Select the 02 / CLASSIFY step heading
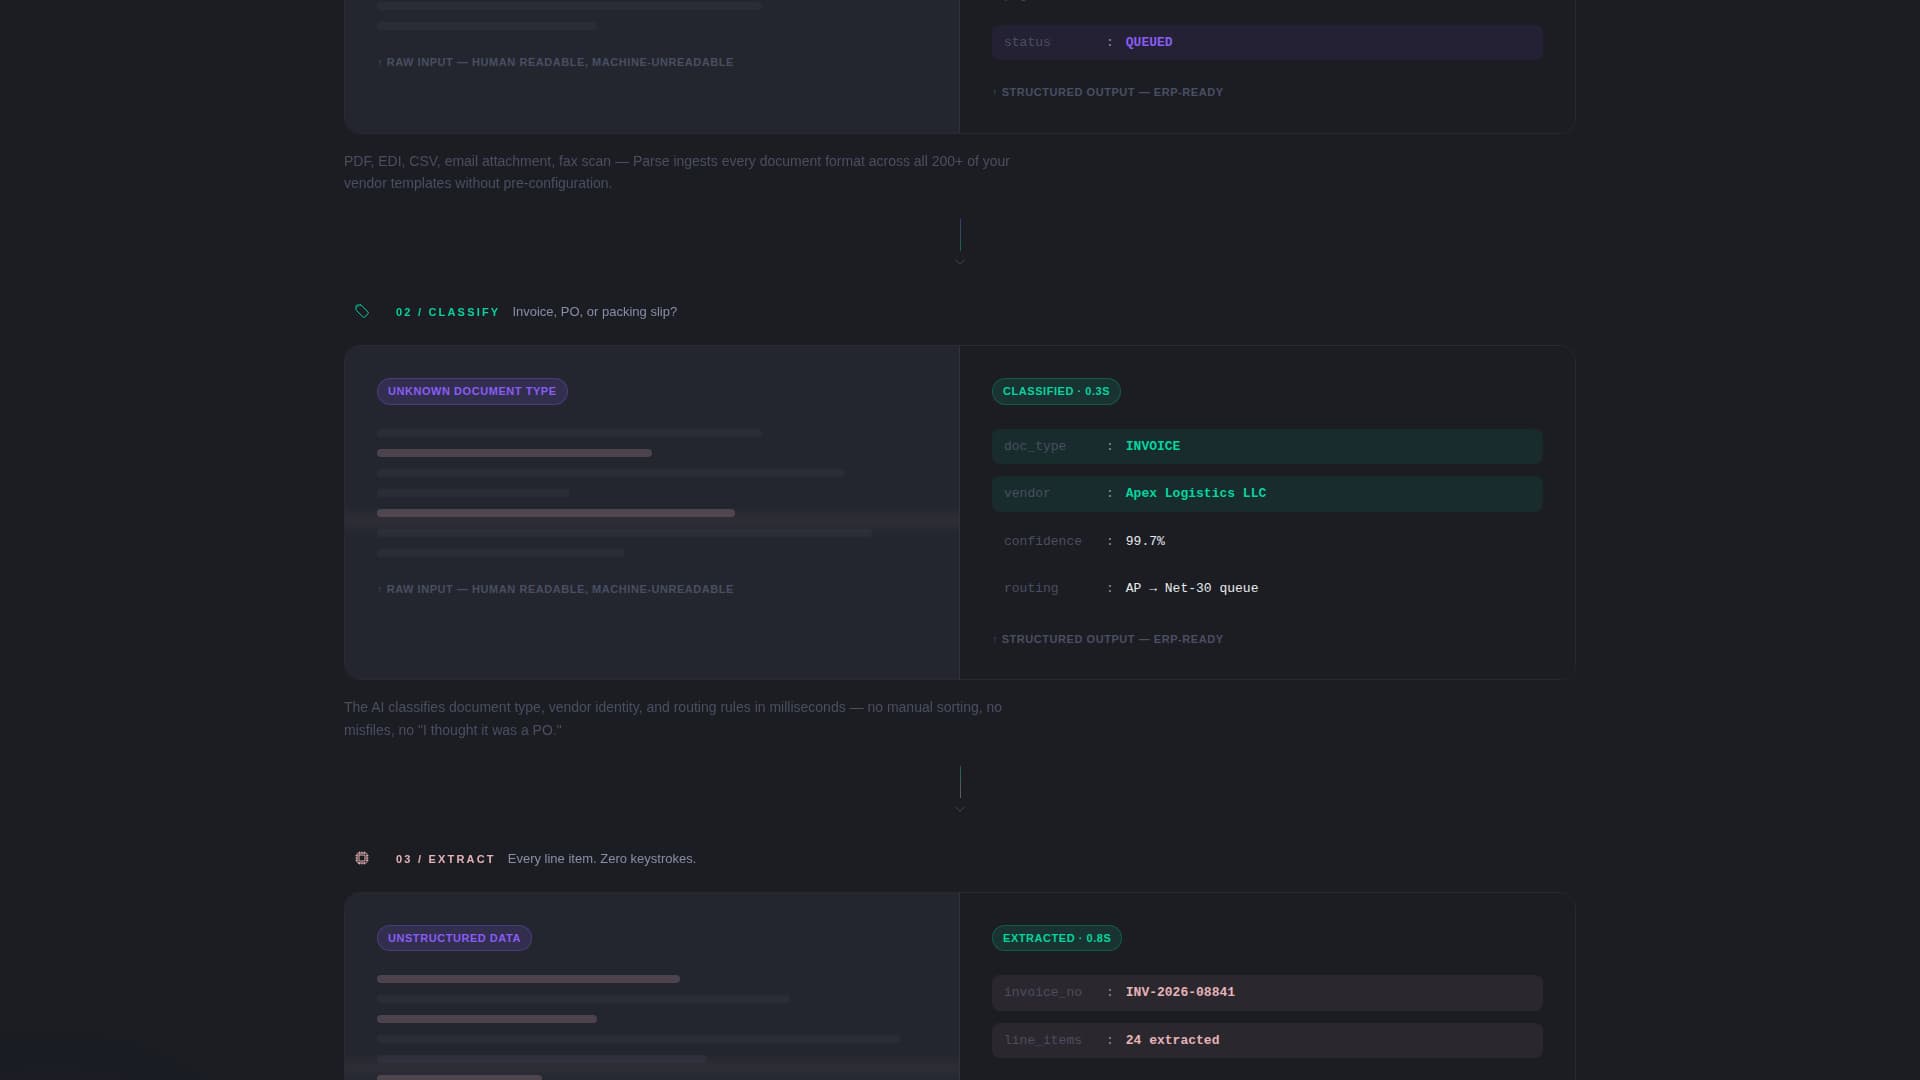1920x1080 pixels. click(447, 312)
